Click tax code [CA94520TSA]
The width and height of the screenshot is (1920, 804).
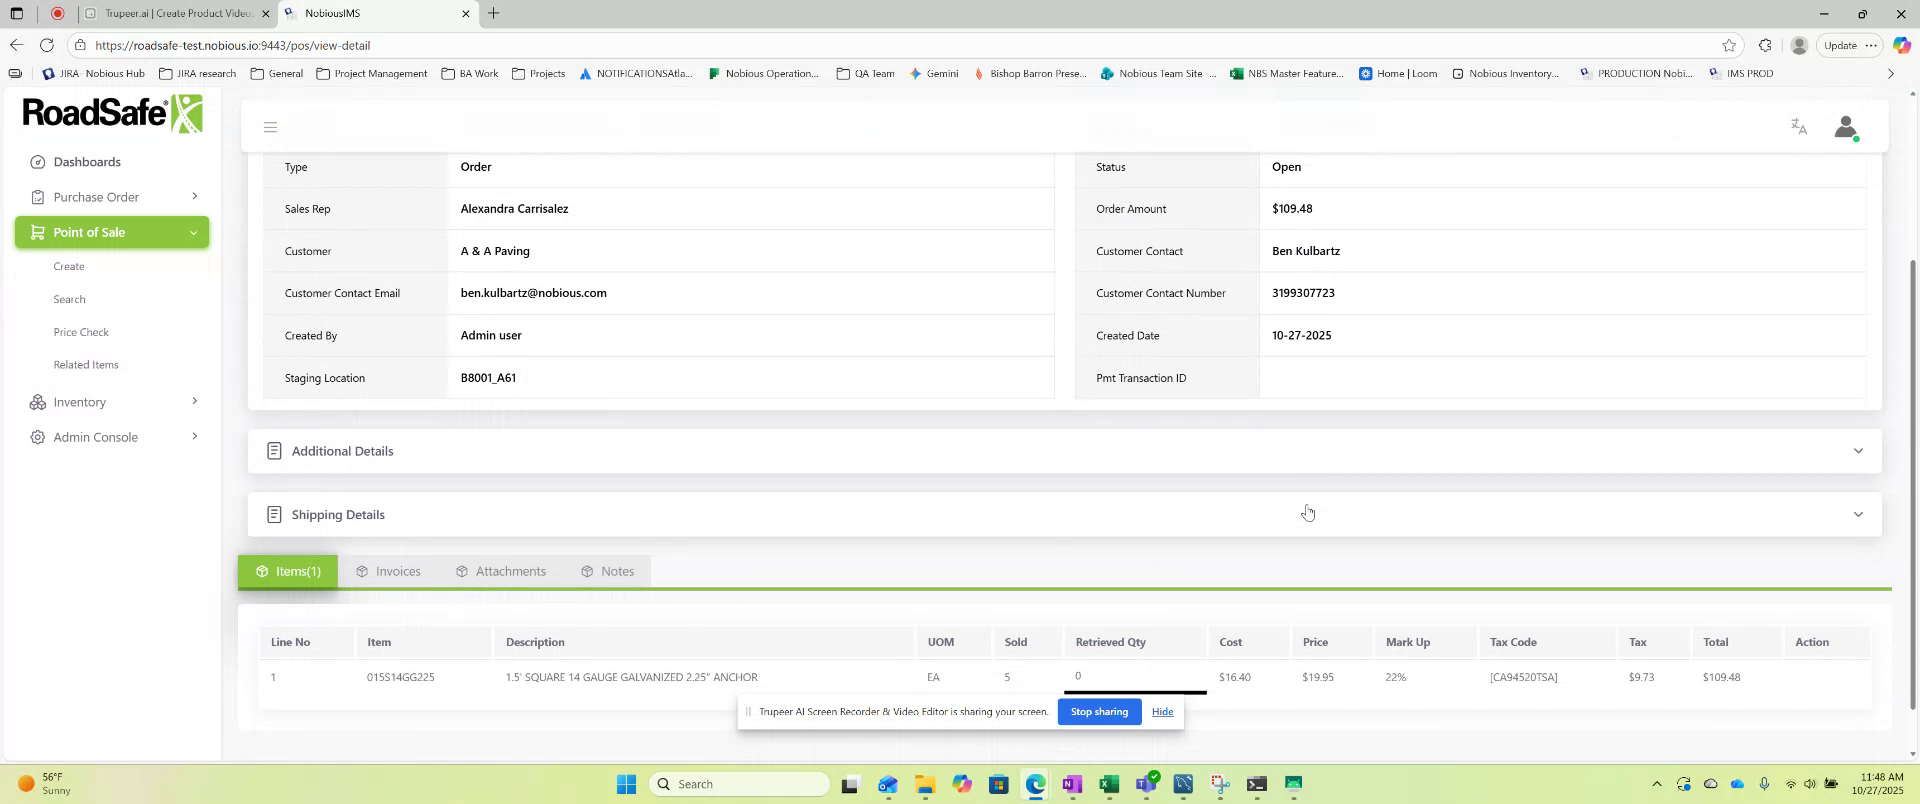point(1523,678)
